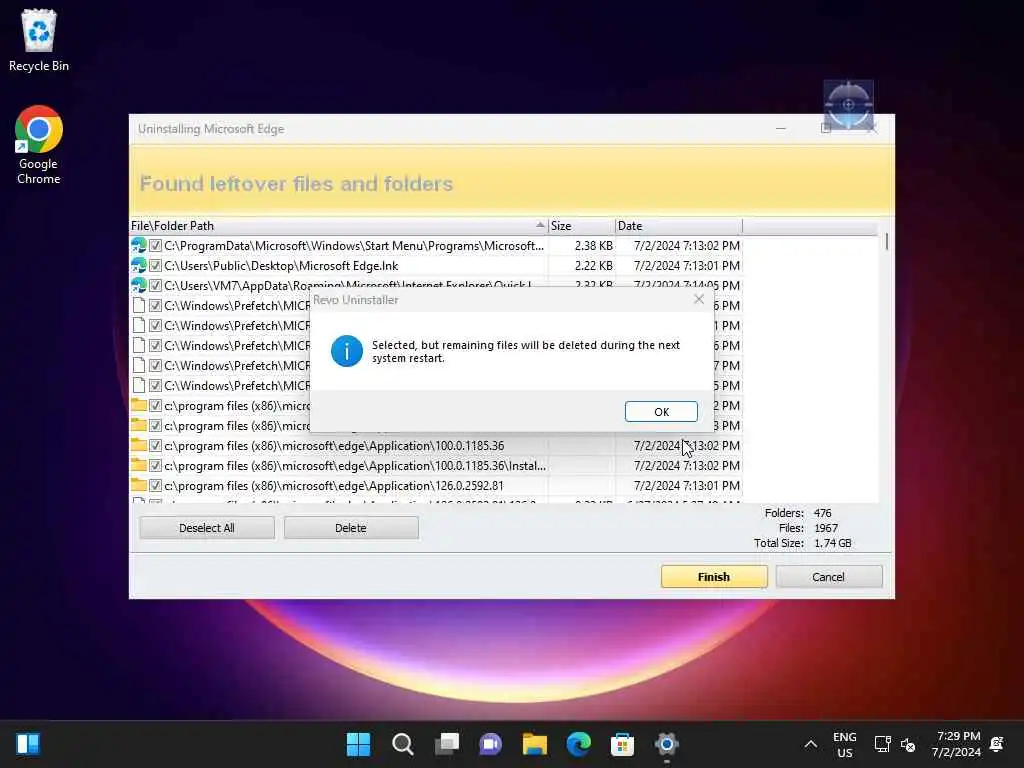Close the Revo Uninstaller message dialog

(699, 299)
